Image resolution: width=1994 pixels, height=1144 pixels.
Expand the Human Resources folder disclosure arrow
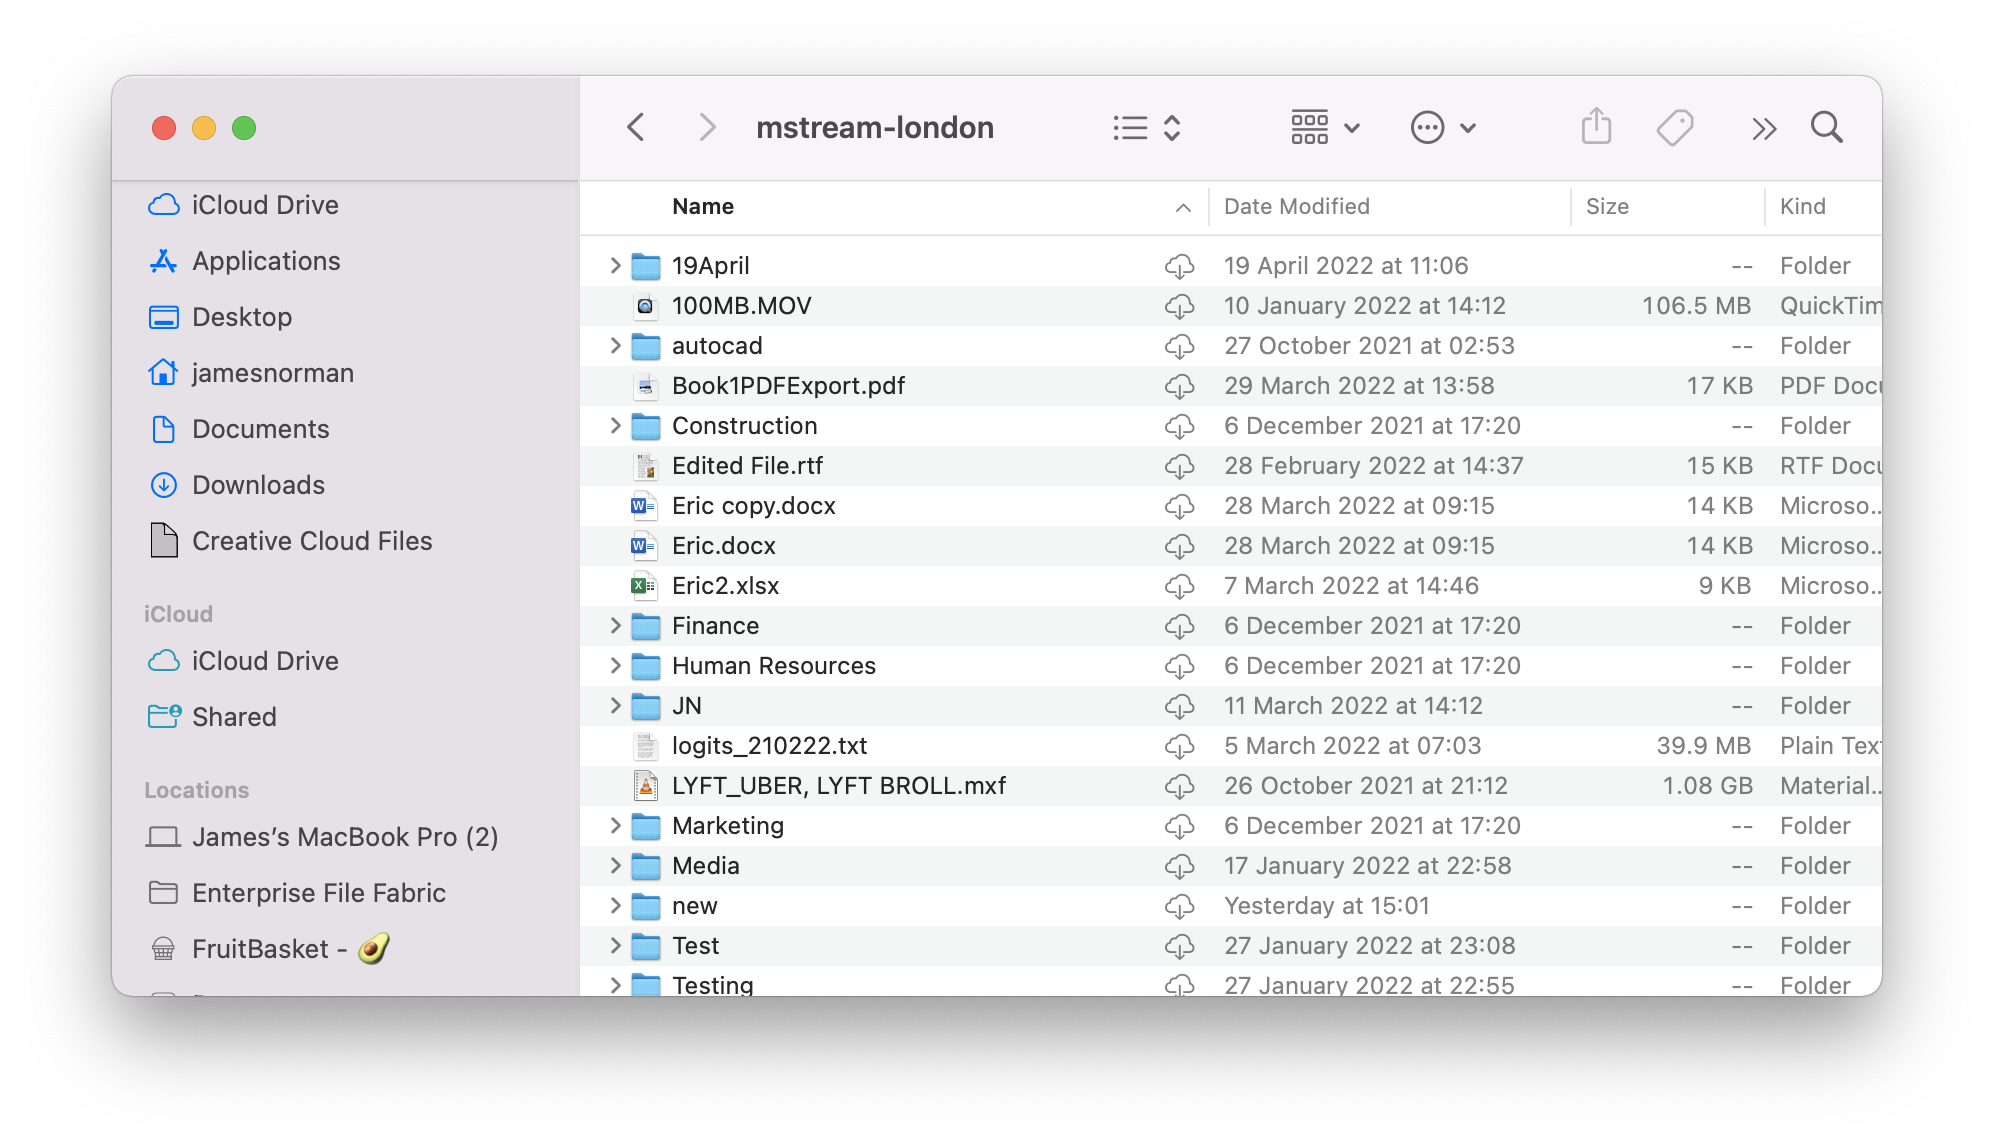pyautogui.click(x=615, y=666)
